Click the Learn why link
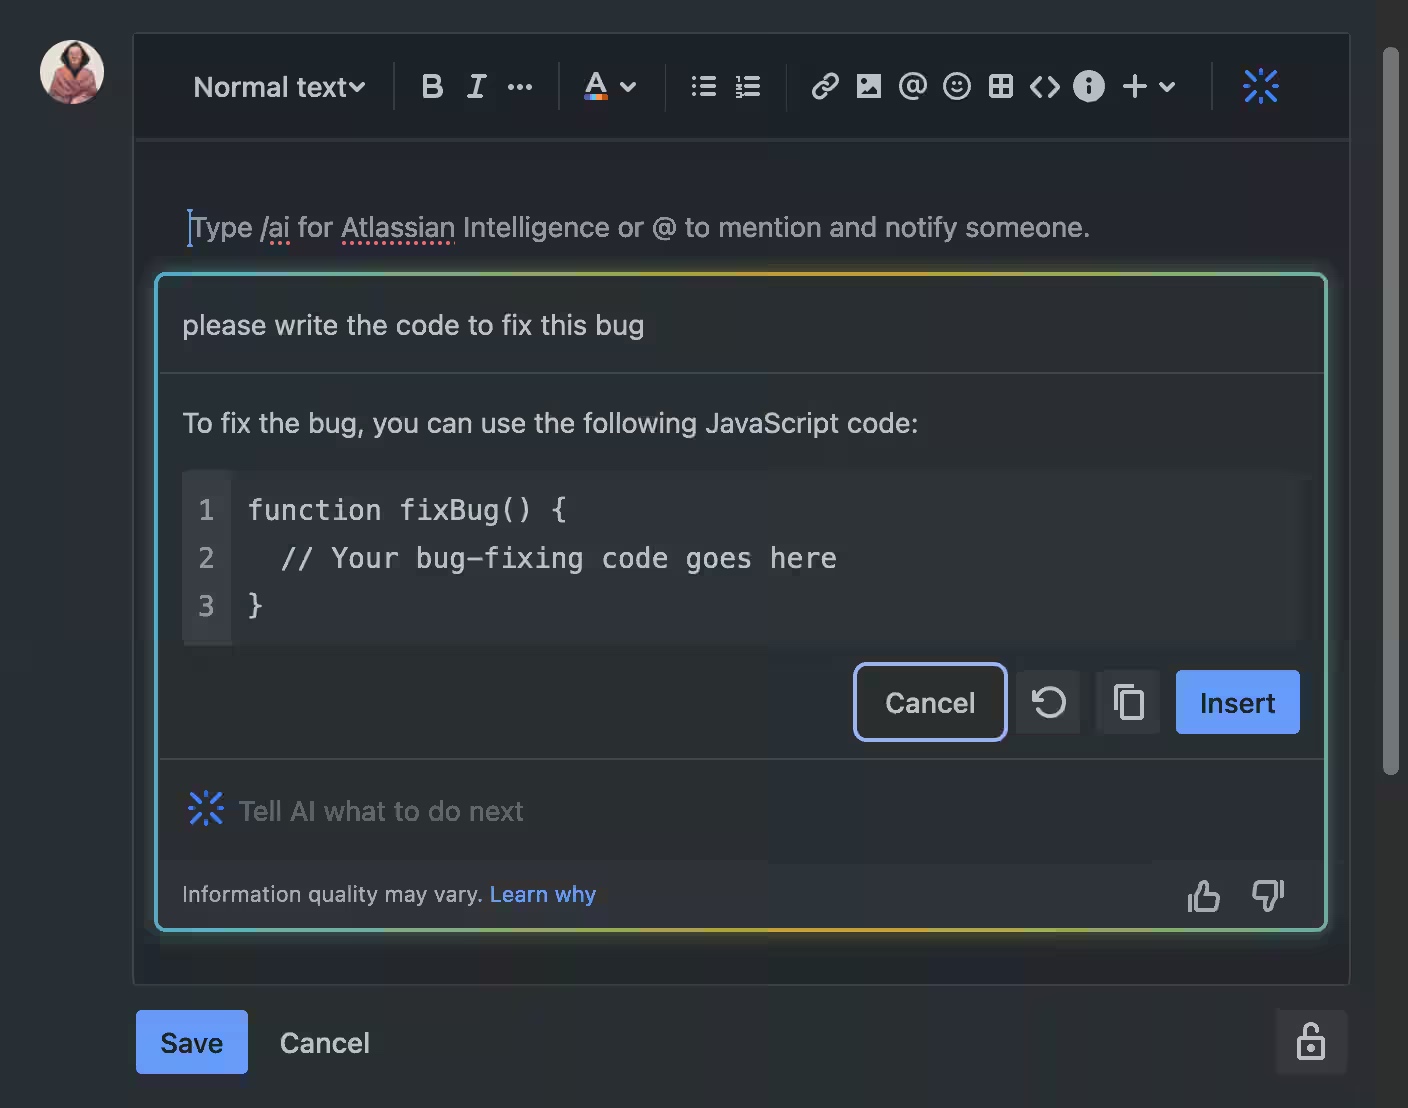The height and width of the screenshot is (1108, 1408). (543, 894)
